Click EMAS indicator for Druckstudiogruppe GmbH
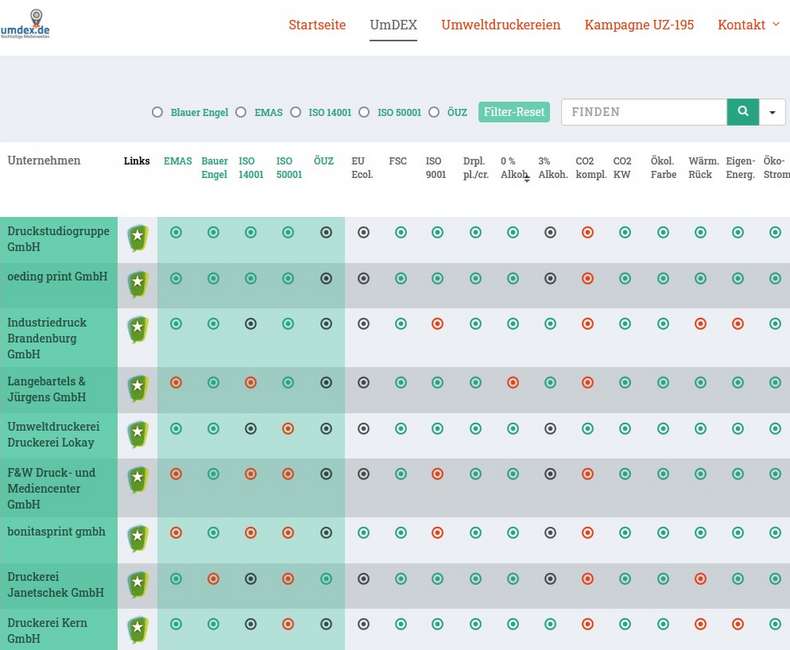 tap(176, 232)
